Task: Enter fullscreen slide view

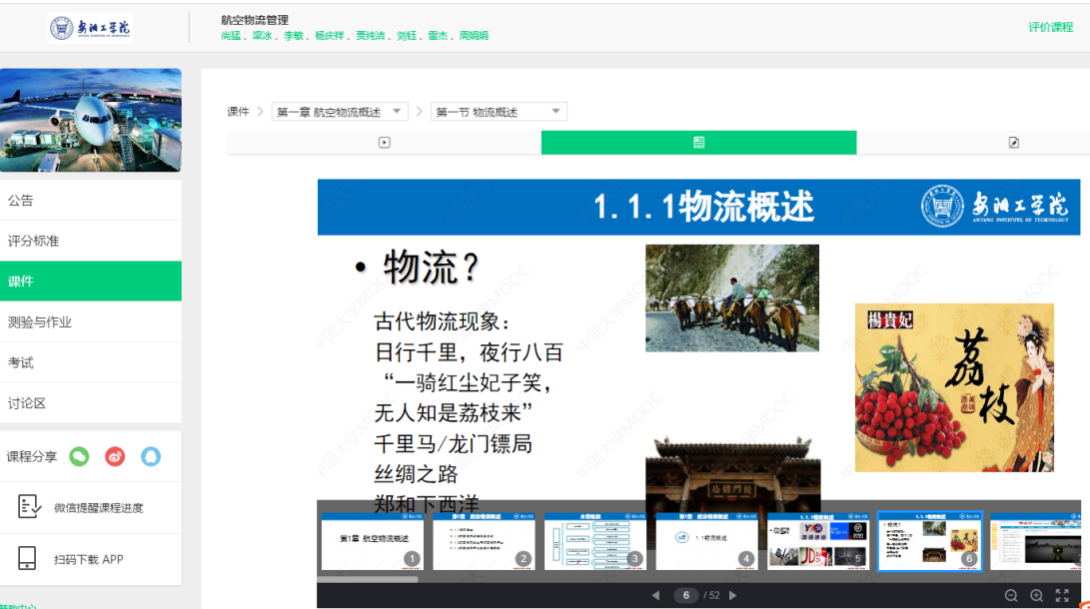Action: pyautogui.click(x=1062, y=595)
